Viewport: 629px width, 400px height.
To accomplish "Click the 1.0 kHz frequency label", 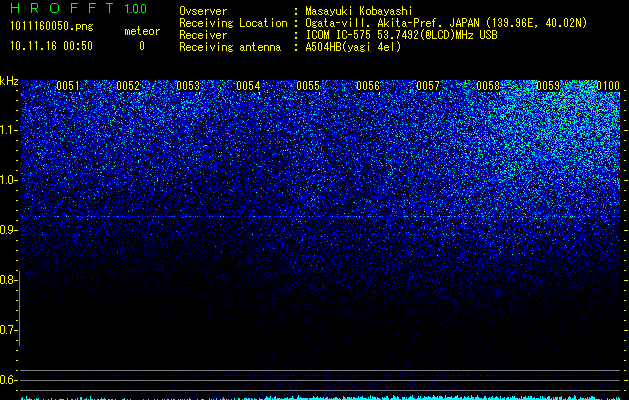I will (7, 180).
